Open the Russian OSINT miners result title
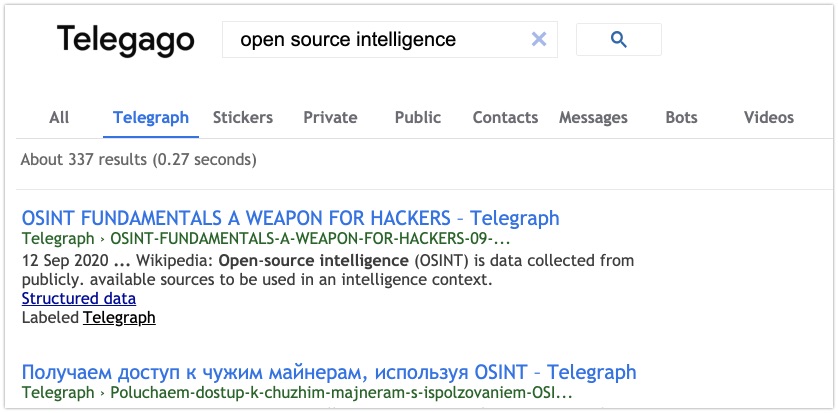This screenshot has width=838, height=413. (x=329, y=373)
